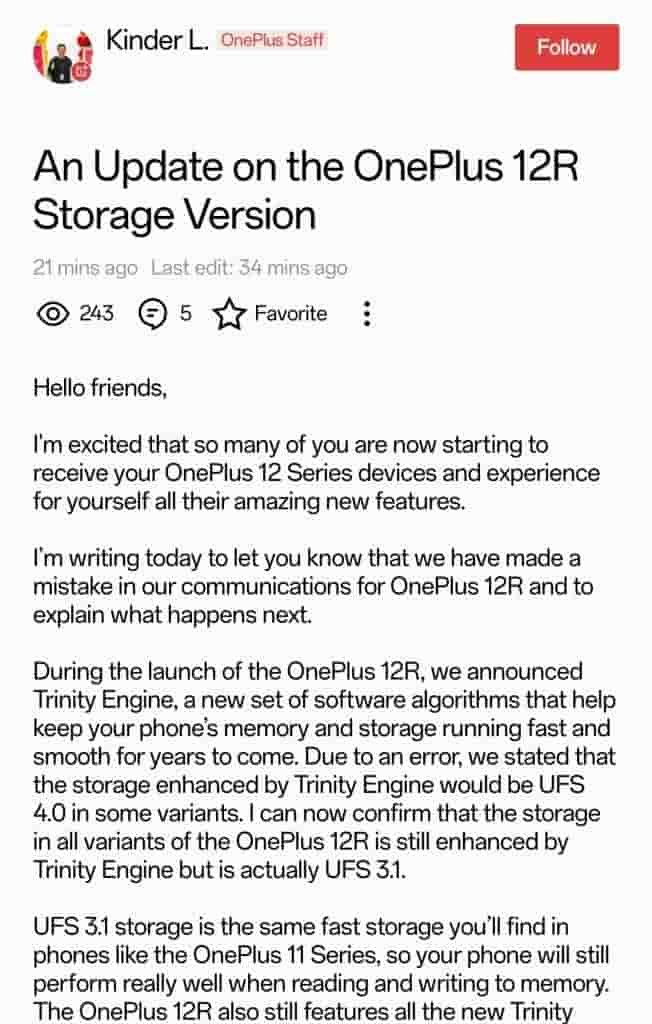Open the author name Kinder L.

click(x=156, y=43)
